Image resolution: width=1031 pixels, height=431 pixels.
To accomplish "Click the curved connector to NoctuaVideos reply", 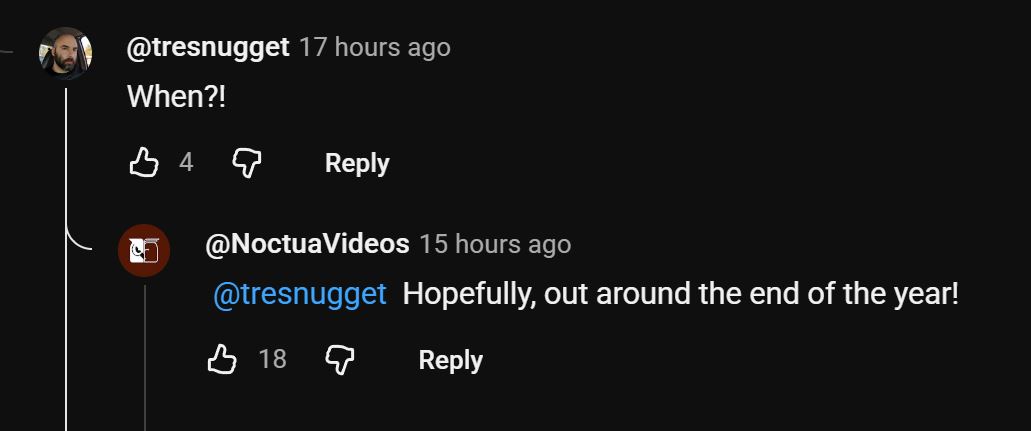I will (x=79, y=237).
